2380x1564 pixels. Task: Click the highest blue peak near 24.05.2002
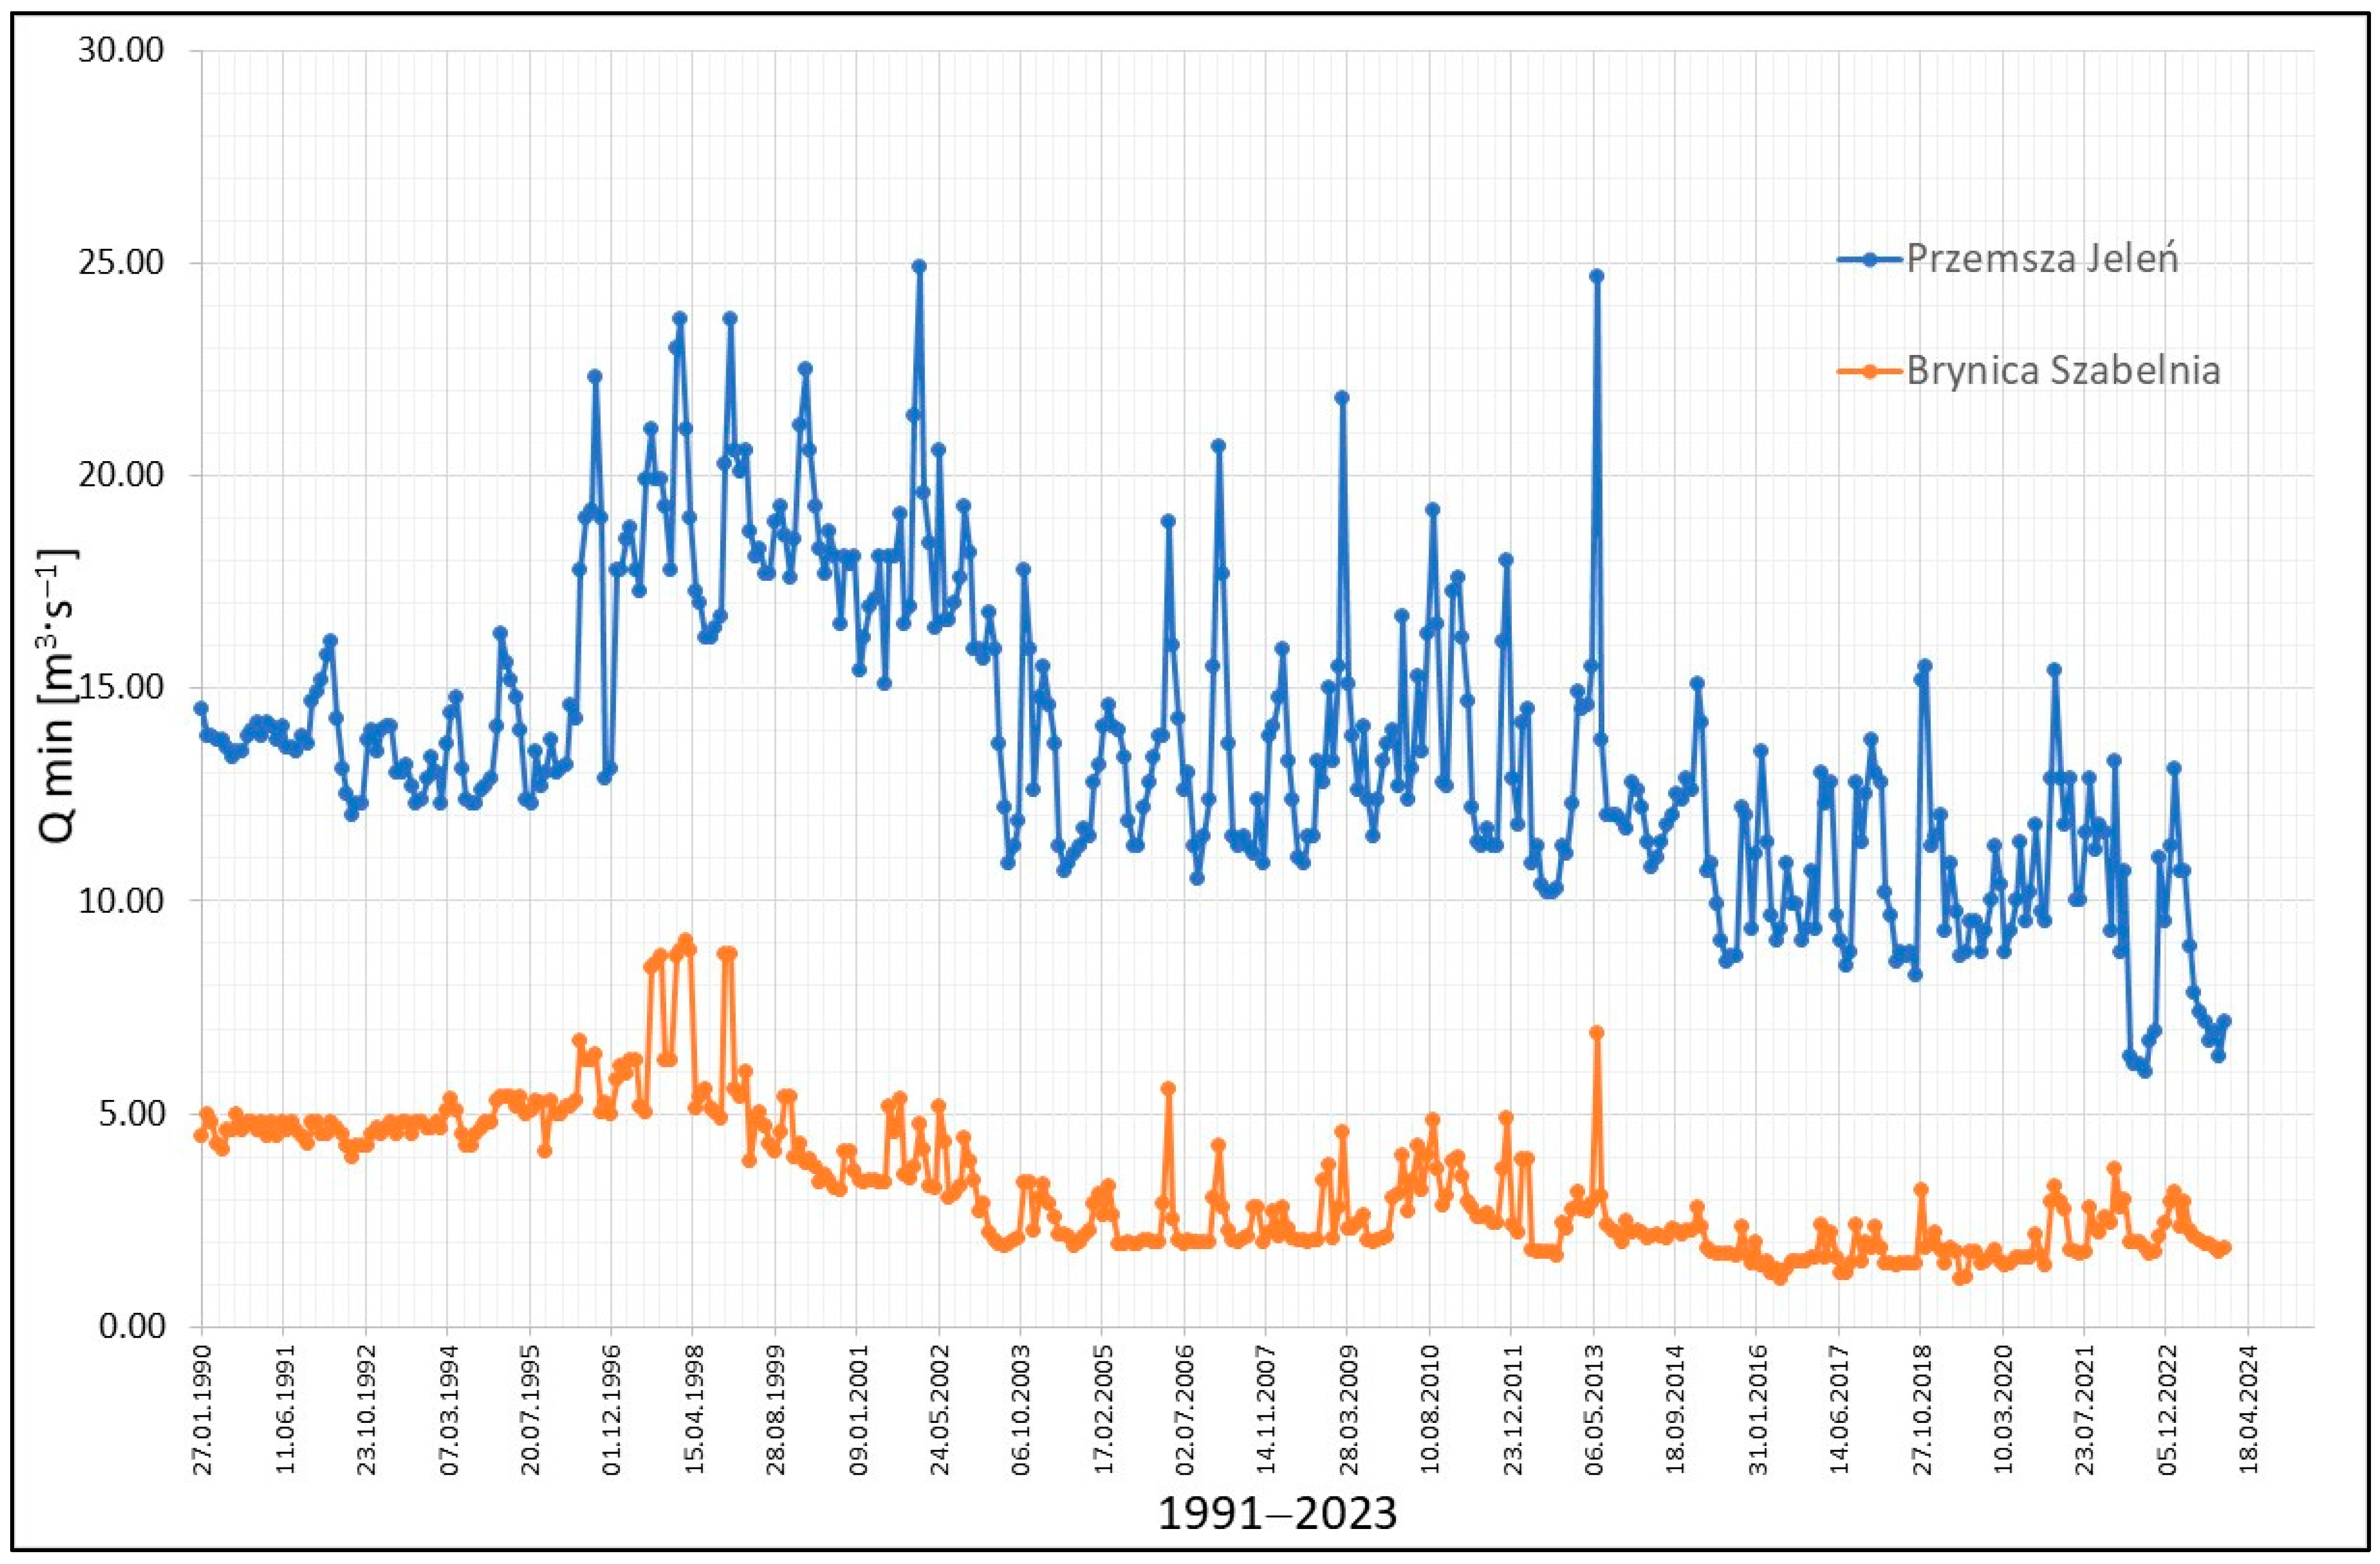pyautogui.click(x=919, y=266)
